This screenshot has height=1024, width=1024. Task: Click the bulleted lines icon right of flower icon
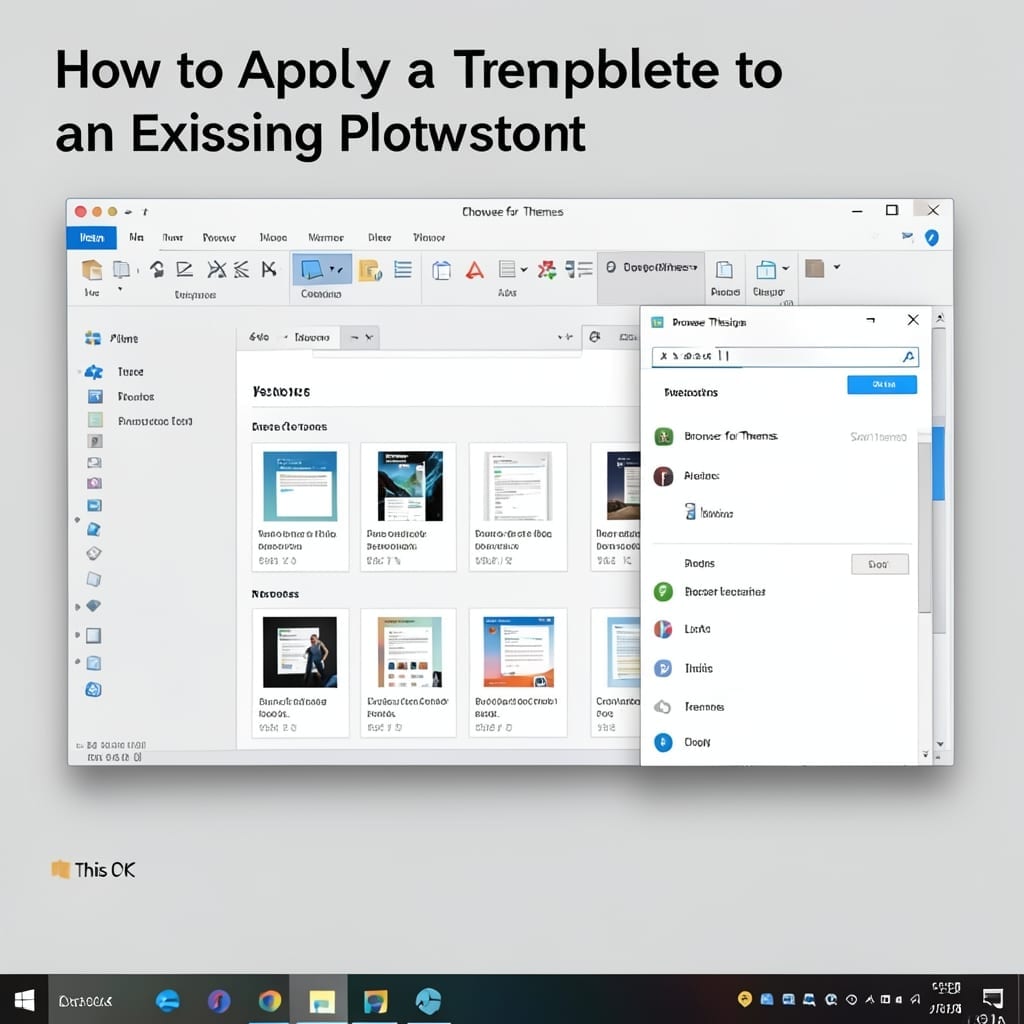click(x=579, y=269)
